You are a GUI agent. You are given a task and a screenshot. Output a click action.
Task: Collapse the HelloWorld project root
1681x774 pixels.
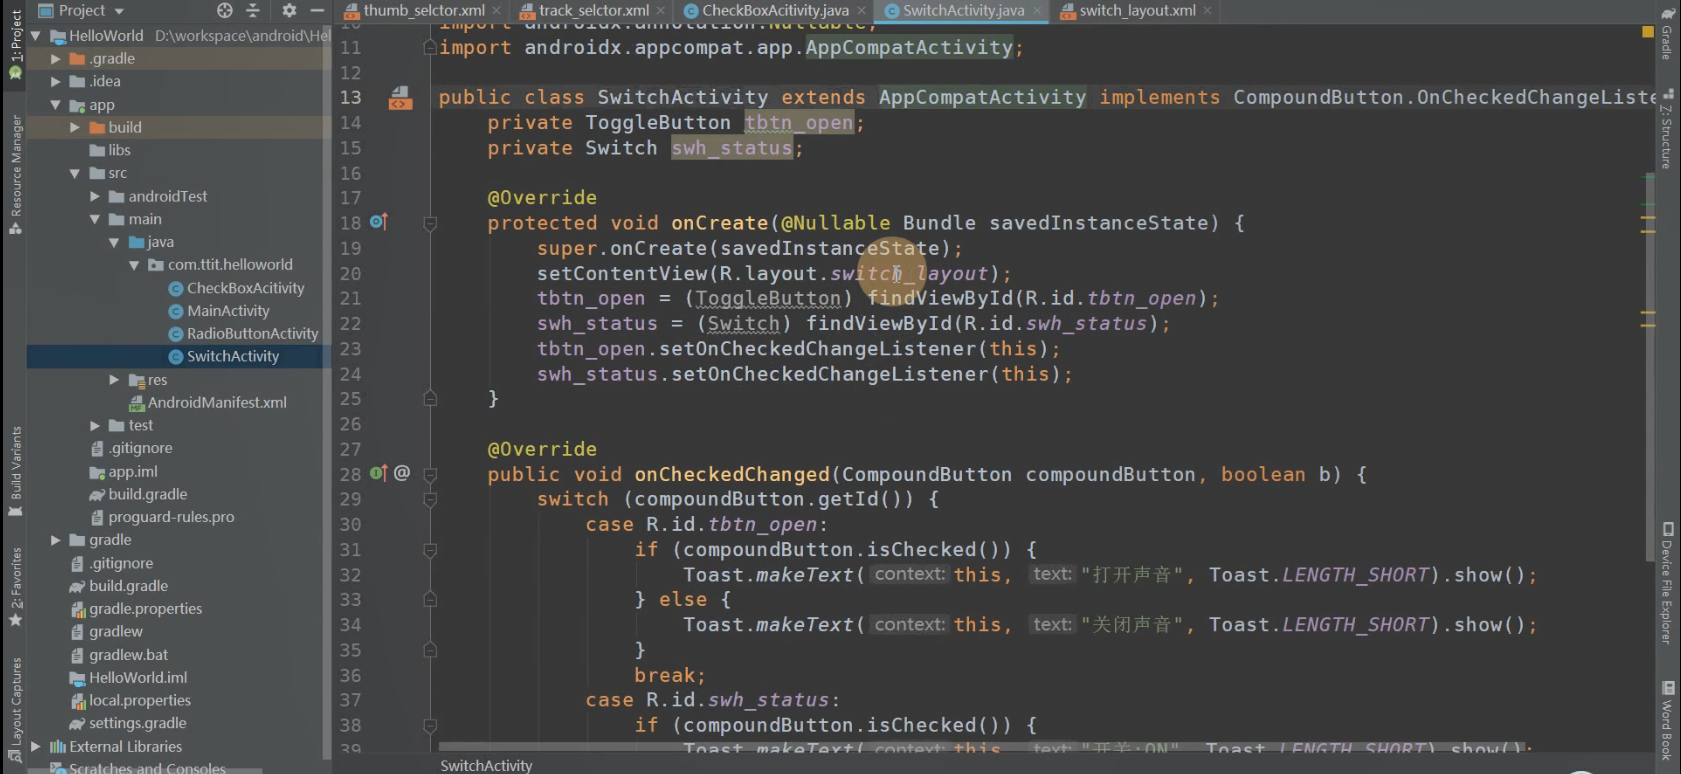click(36, 35)
